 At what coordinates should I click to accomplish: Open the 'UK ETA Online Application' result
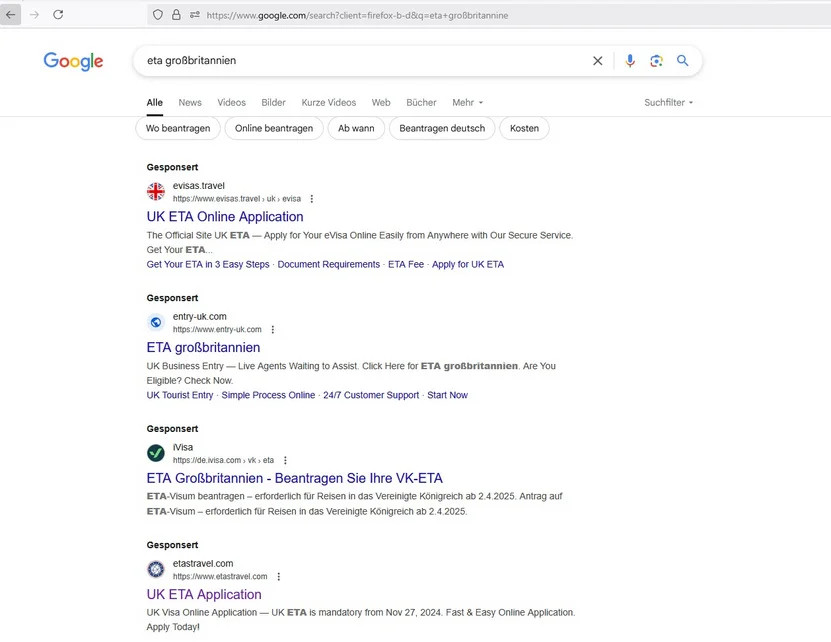[x=225, y=216]
